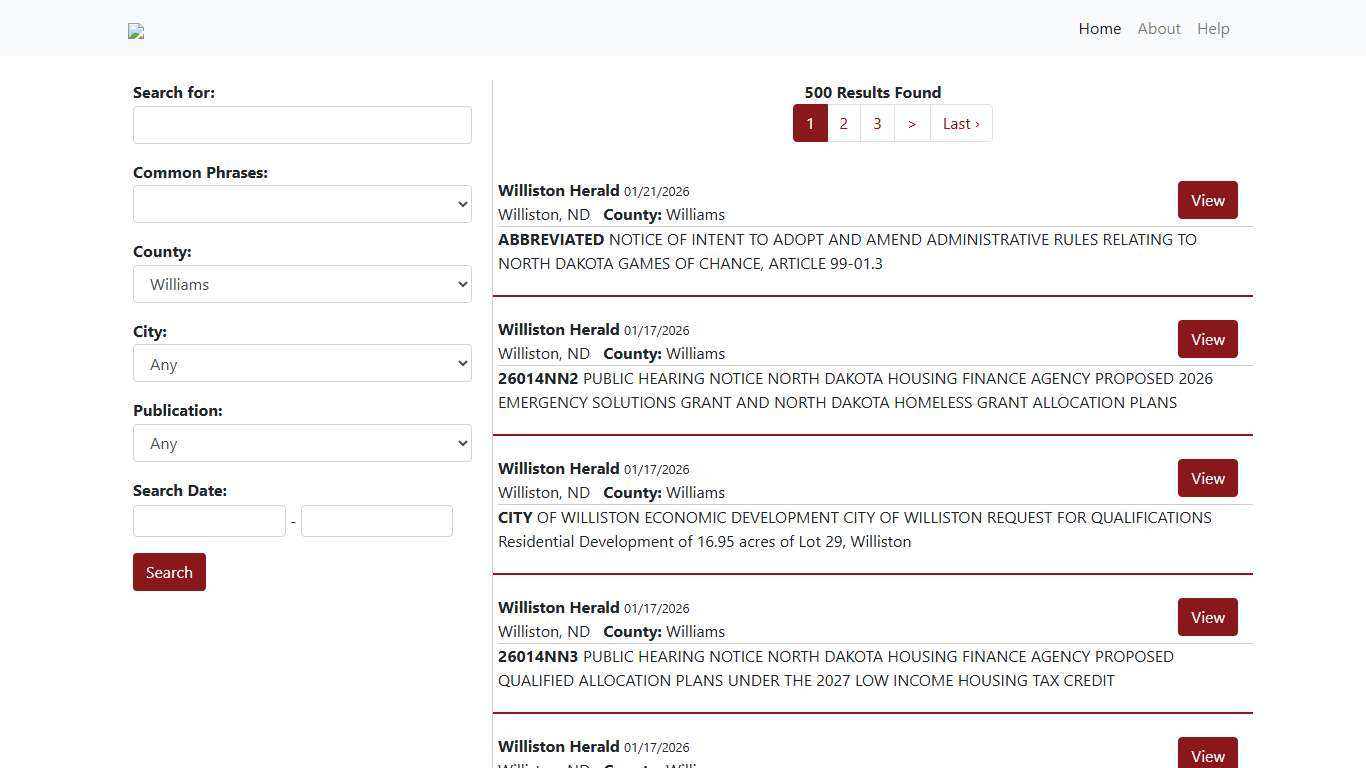View the ABBREVIATED games of chance notice
This screenshot has height=768, width=1366.
pyautogui.click(x=1207, y=200)
